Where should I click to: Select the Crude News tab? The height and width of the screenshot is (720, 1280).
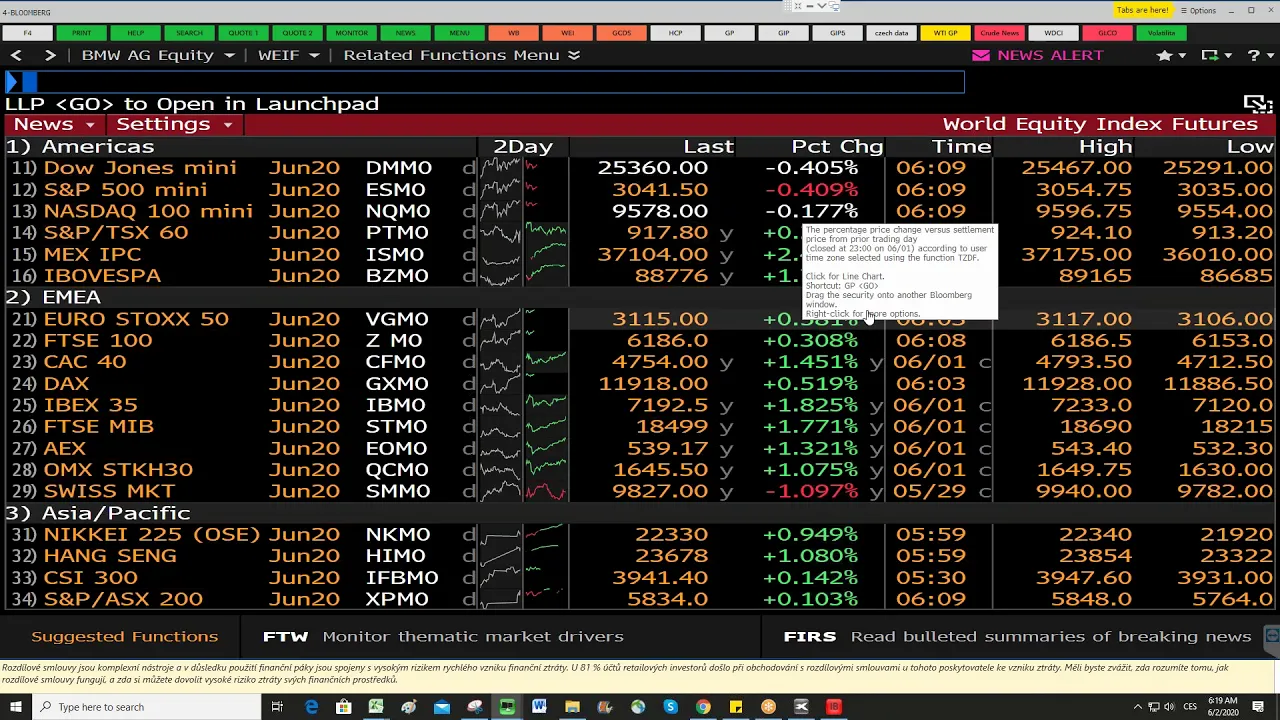(999, 33)
